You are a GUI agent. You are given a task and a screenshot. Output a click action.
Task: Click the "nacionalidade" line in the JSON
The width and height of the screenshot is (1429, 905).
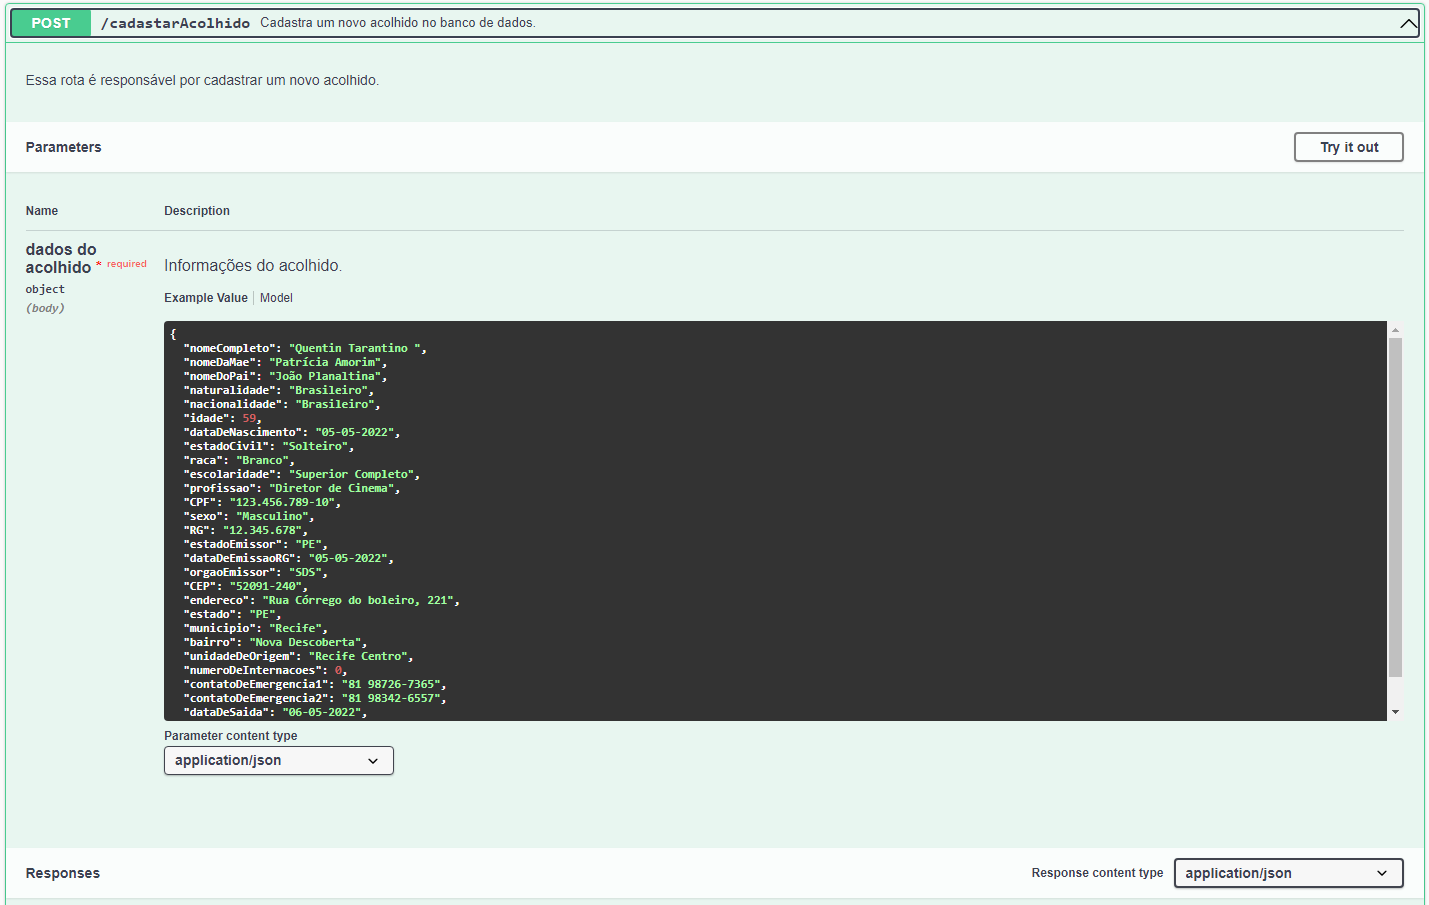pyautogui.click(x=282, y=404)
